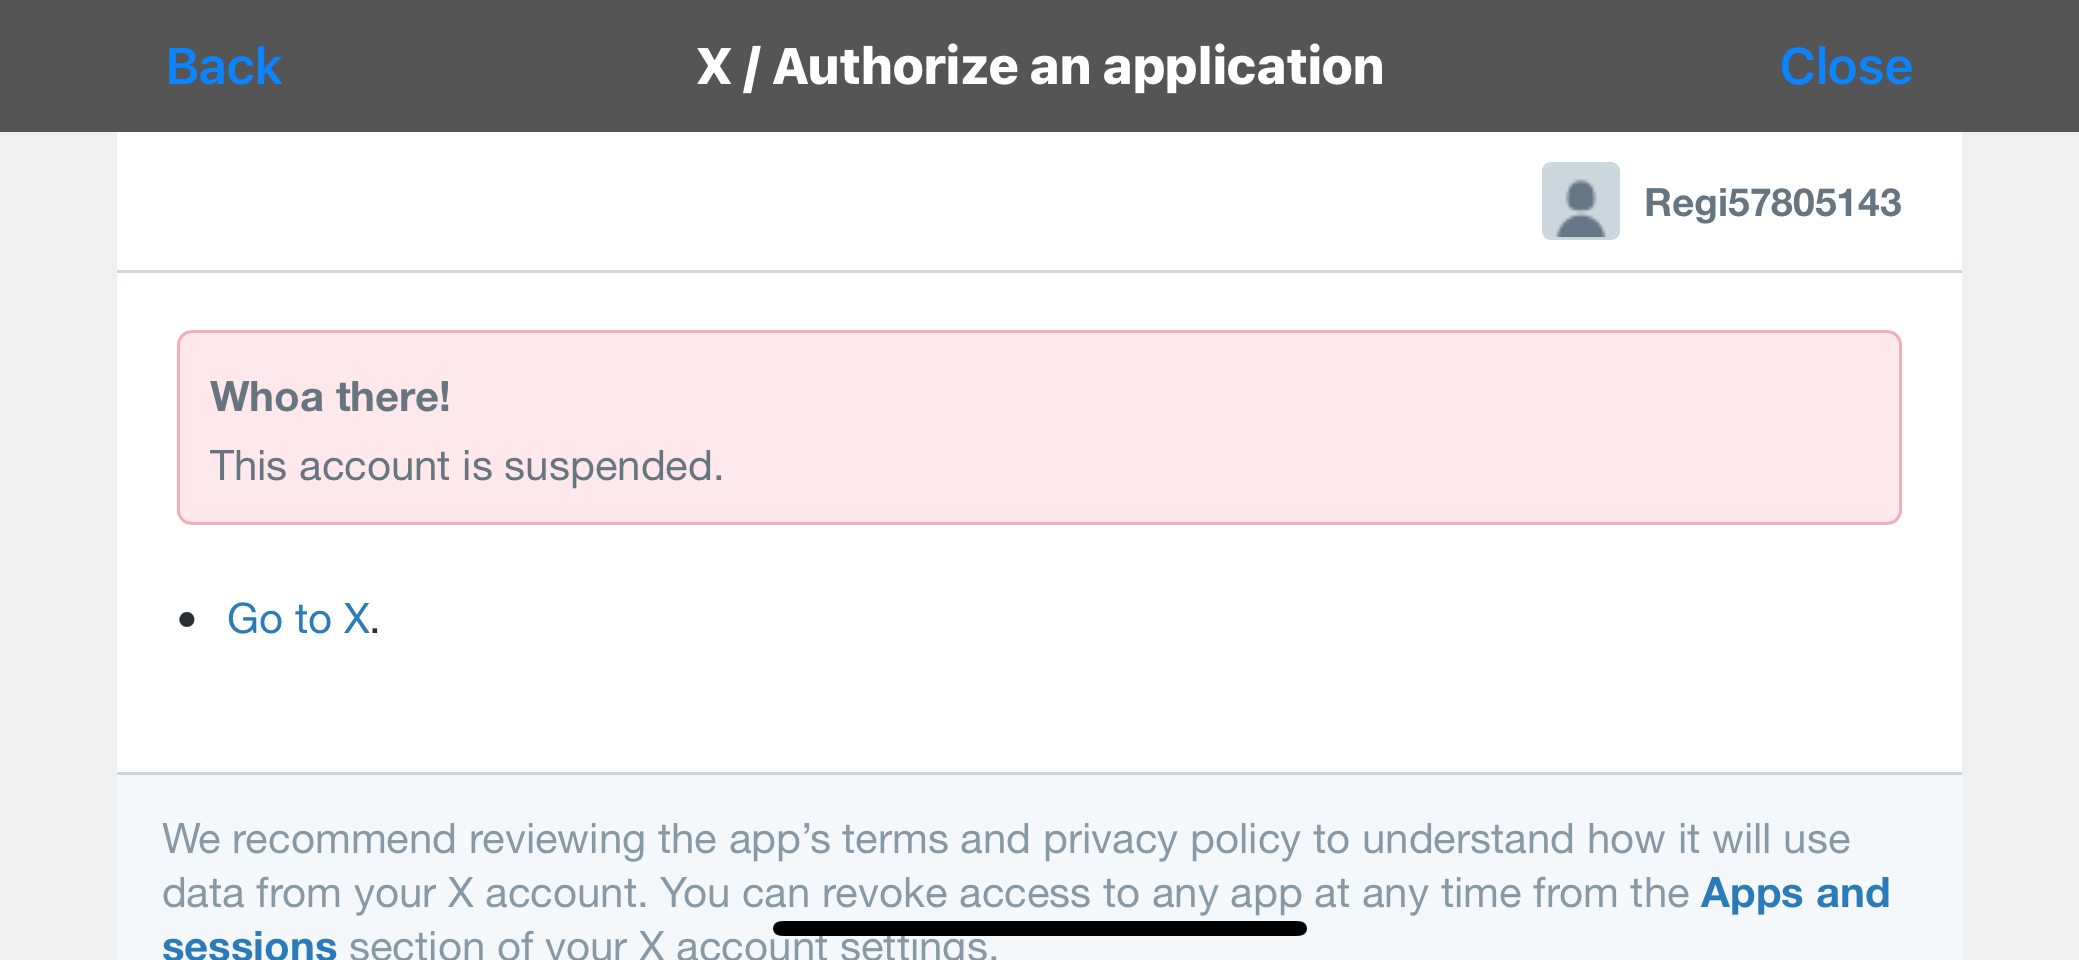Follow the bold 'sessions' link text
The height and width of the screenshot is (960, 2079).
(x=249, y=944)
